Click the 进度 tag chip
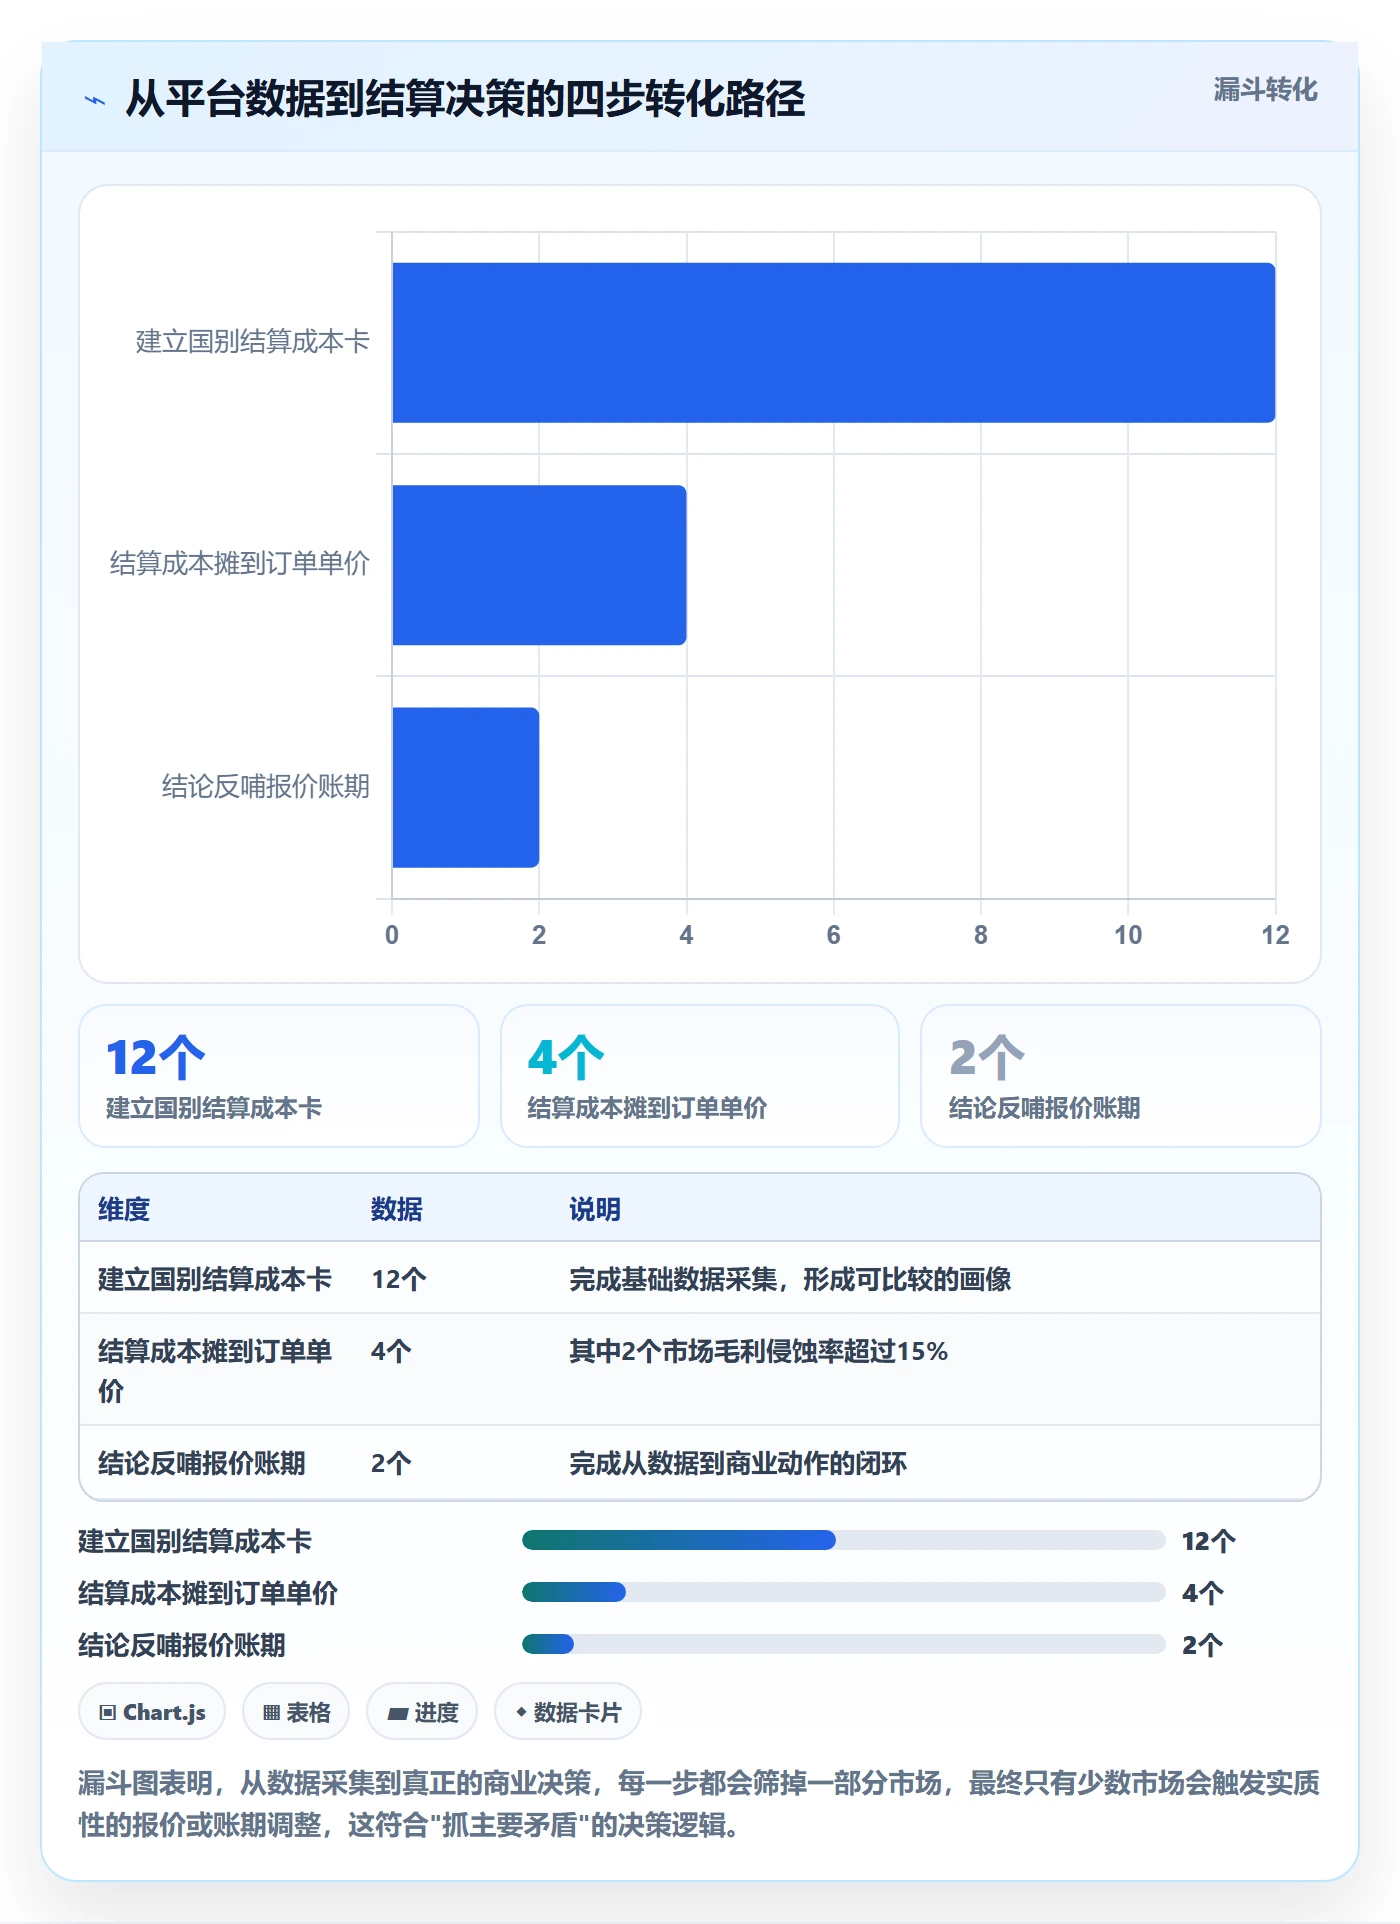This screenshot has height=1924, width=1400. 422,1712
